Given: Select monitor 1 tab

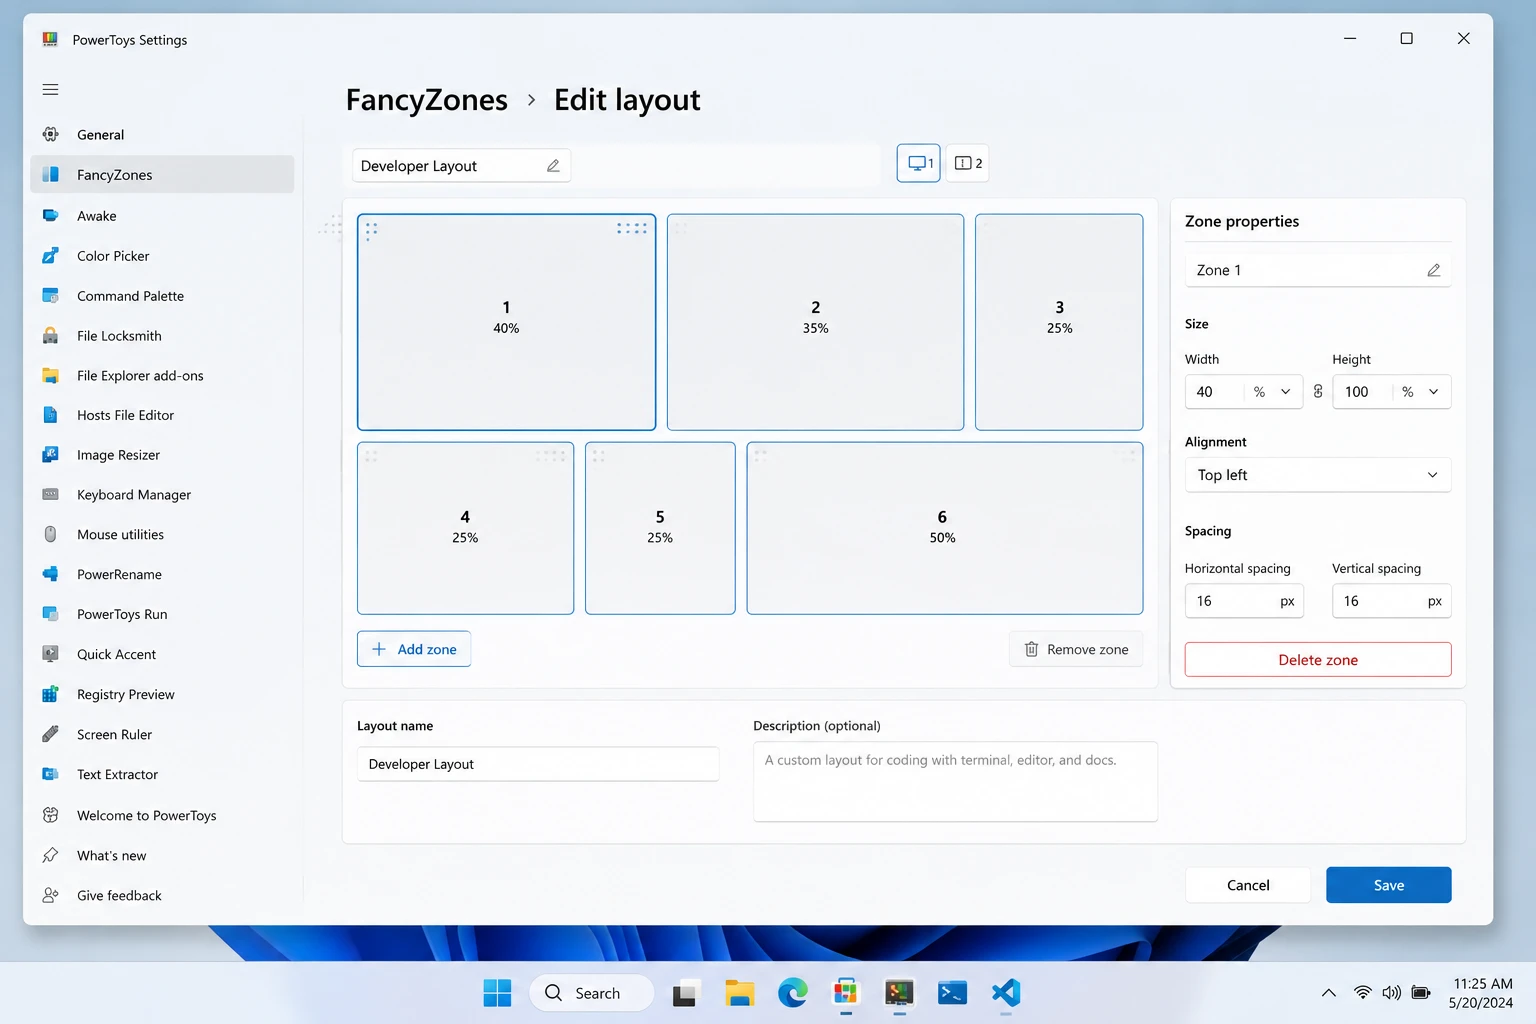Looking at the screenshot, I should pyautogui.click(x=918, y=163).
